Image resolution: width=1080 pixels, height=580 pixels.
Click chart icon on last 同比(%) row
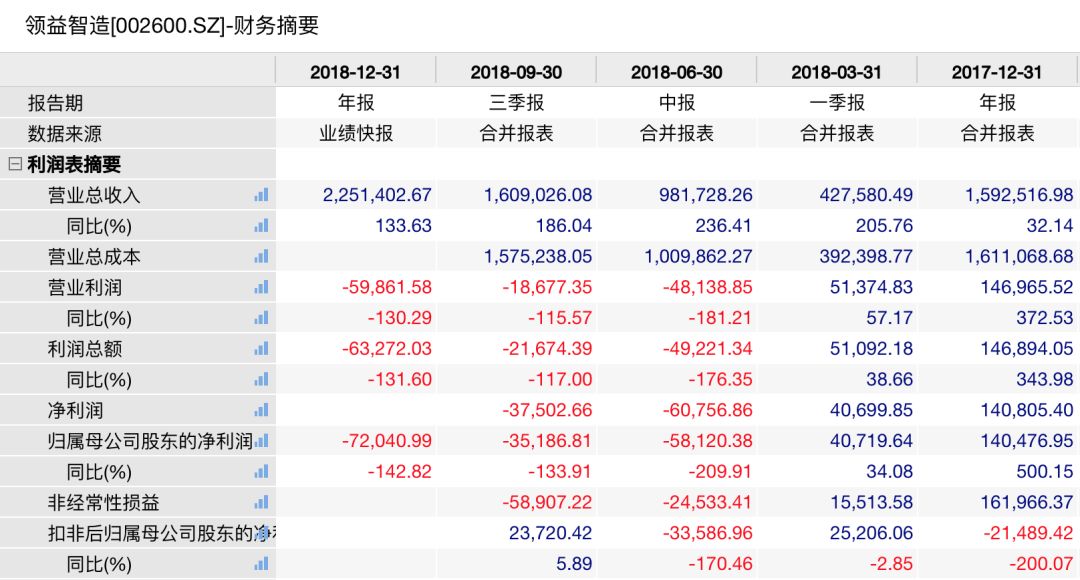point(261,564)
